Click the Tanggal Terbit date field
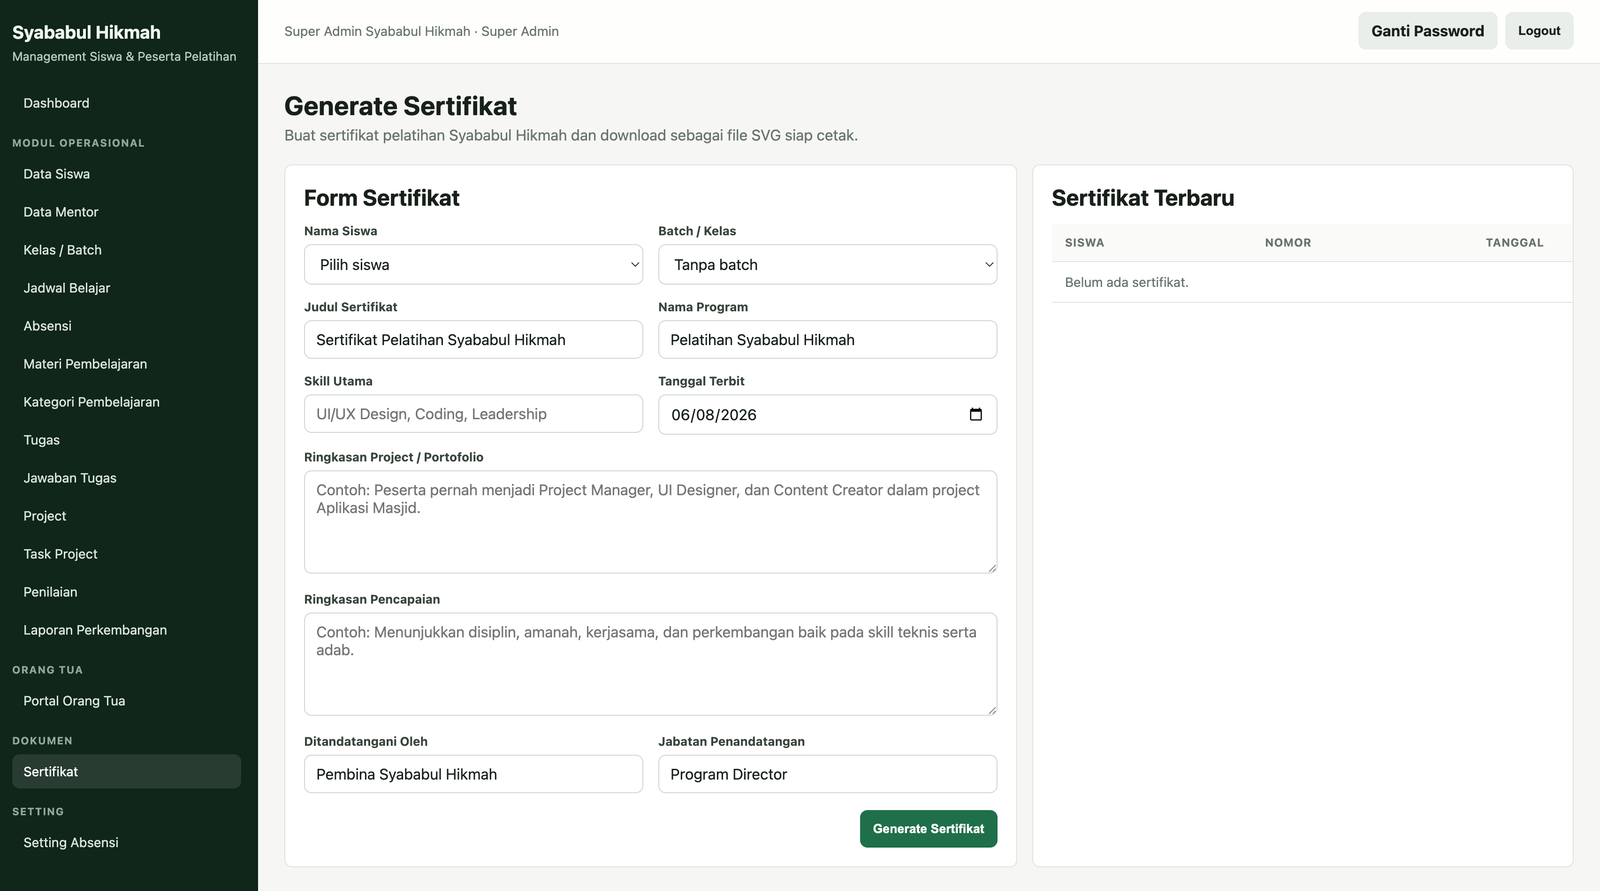This screenshot has width=1600, height=891. coord(827,414)
